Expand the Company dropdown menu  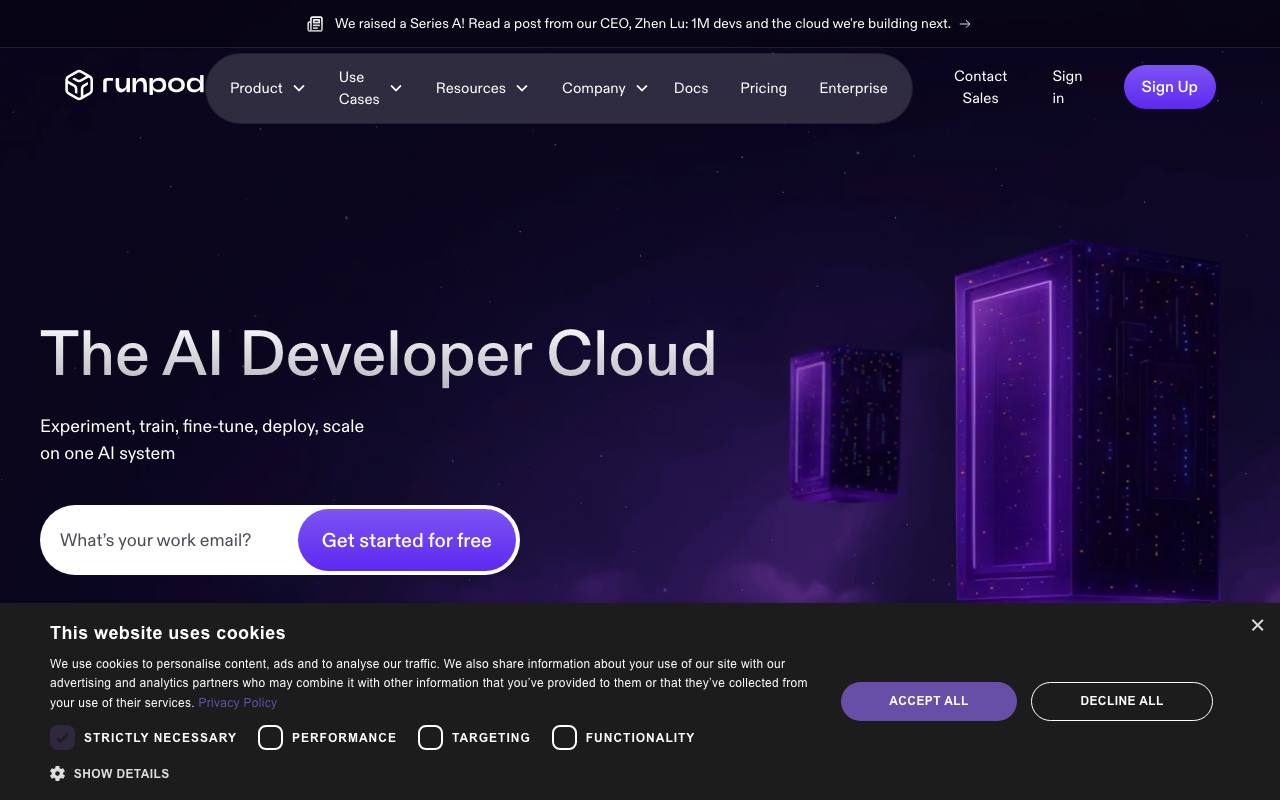point(605,88)
